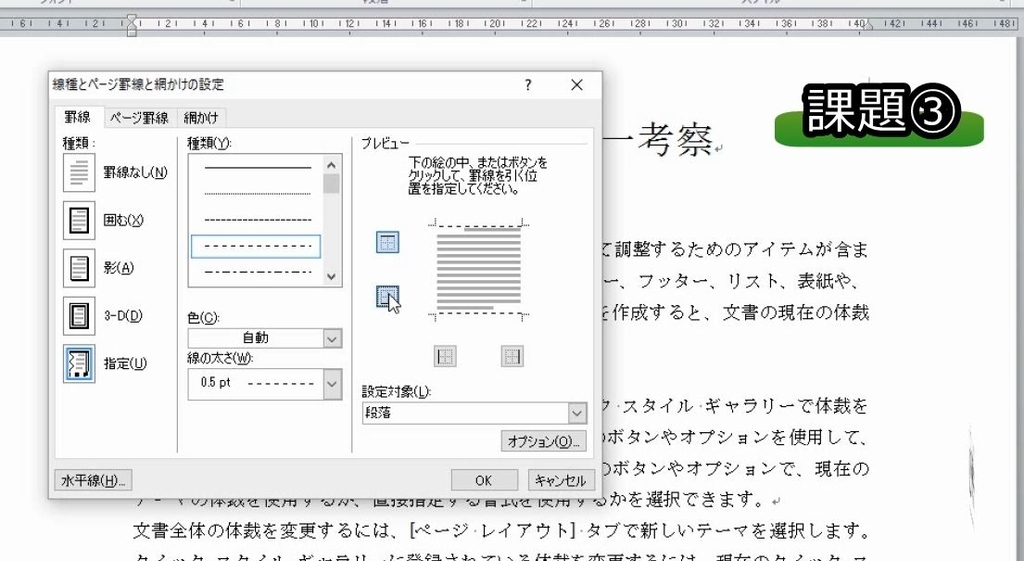The width and height of the screenshot is (1024, 561).
Task: Switch to the ページ罫線 tab
Action: (x=139, y=118)
